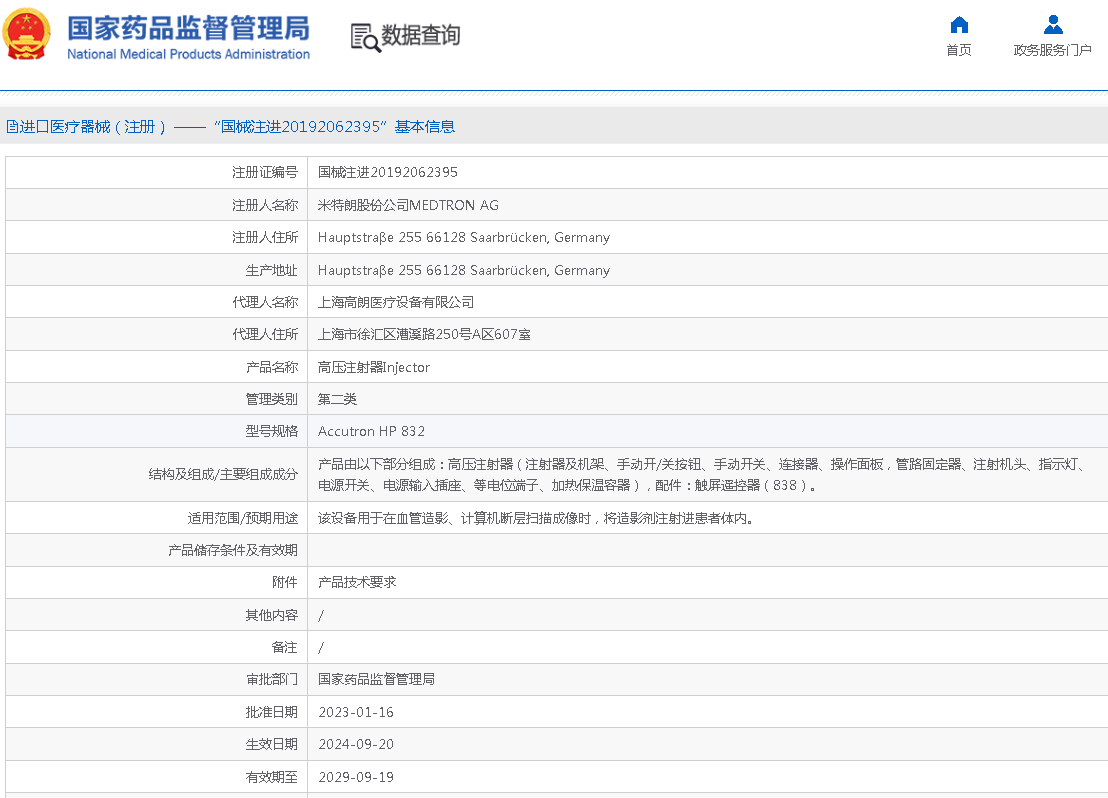Screen dimensions: 1108x798
Task: Click registration number value in 注册证编号 row
Action: [x=388, y=172]
